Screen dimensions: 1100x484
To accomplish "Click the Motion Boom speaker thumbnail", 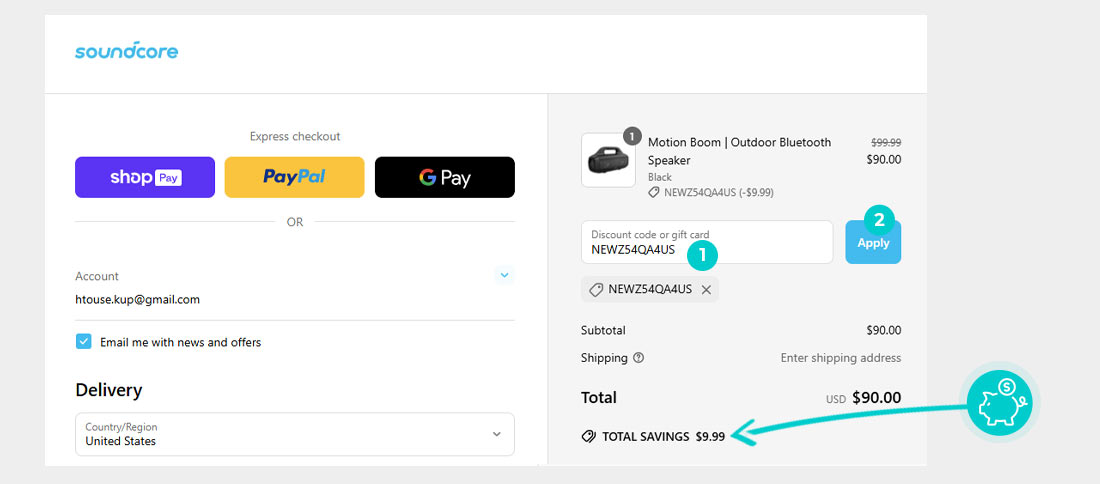I will point(608,160).
